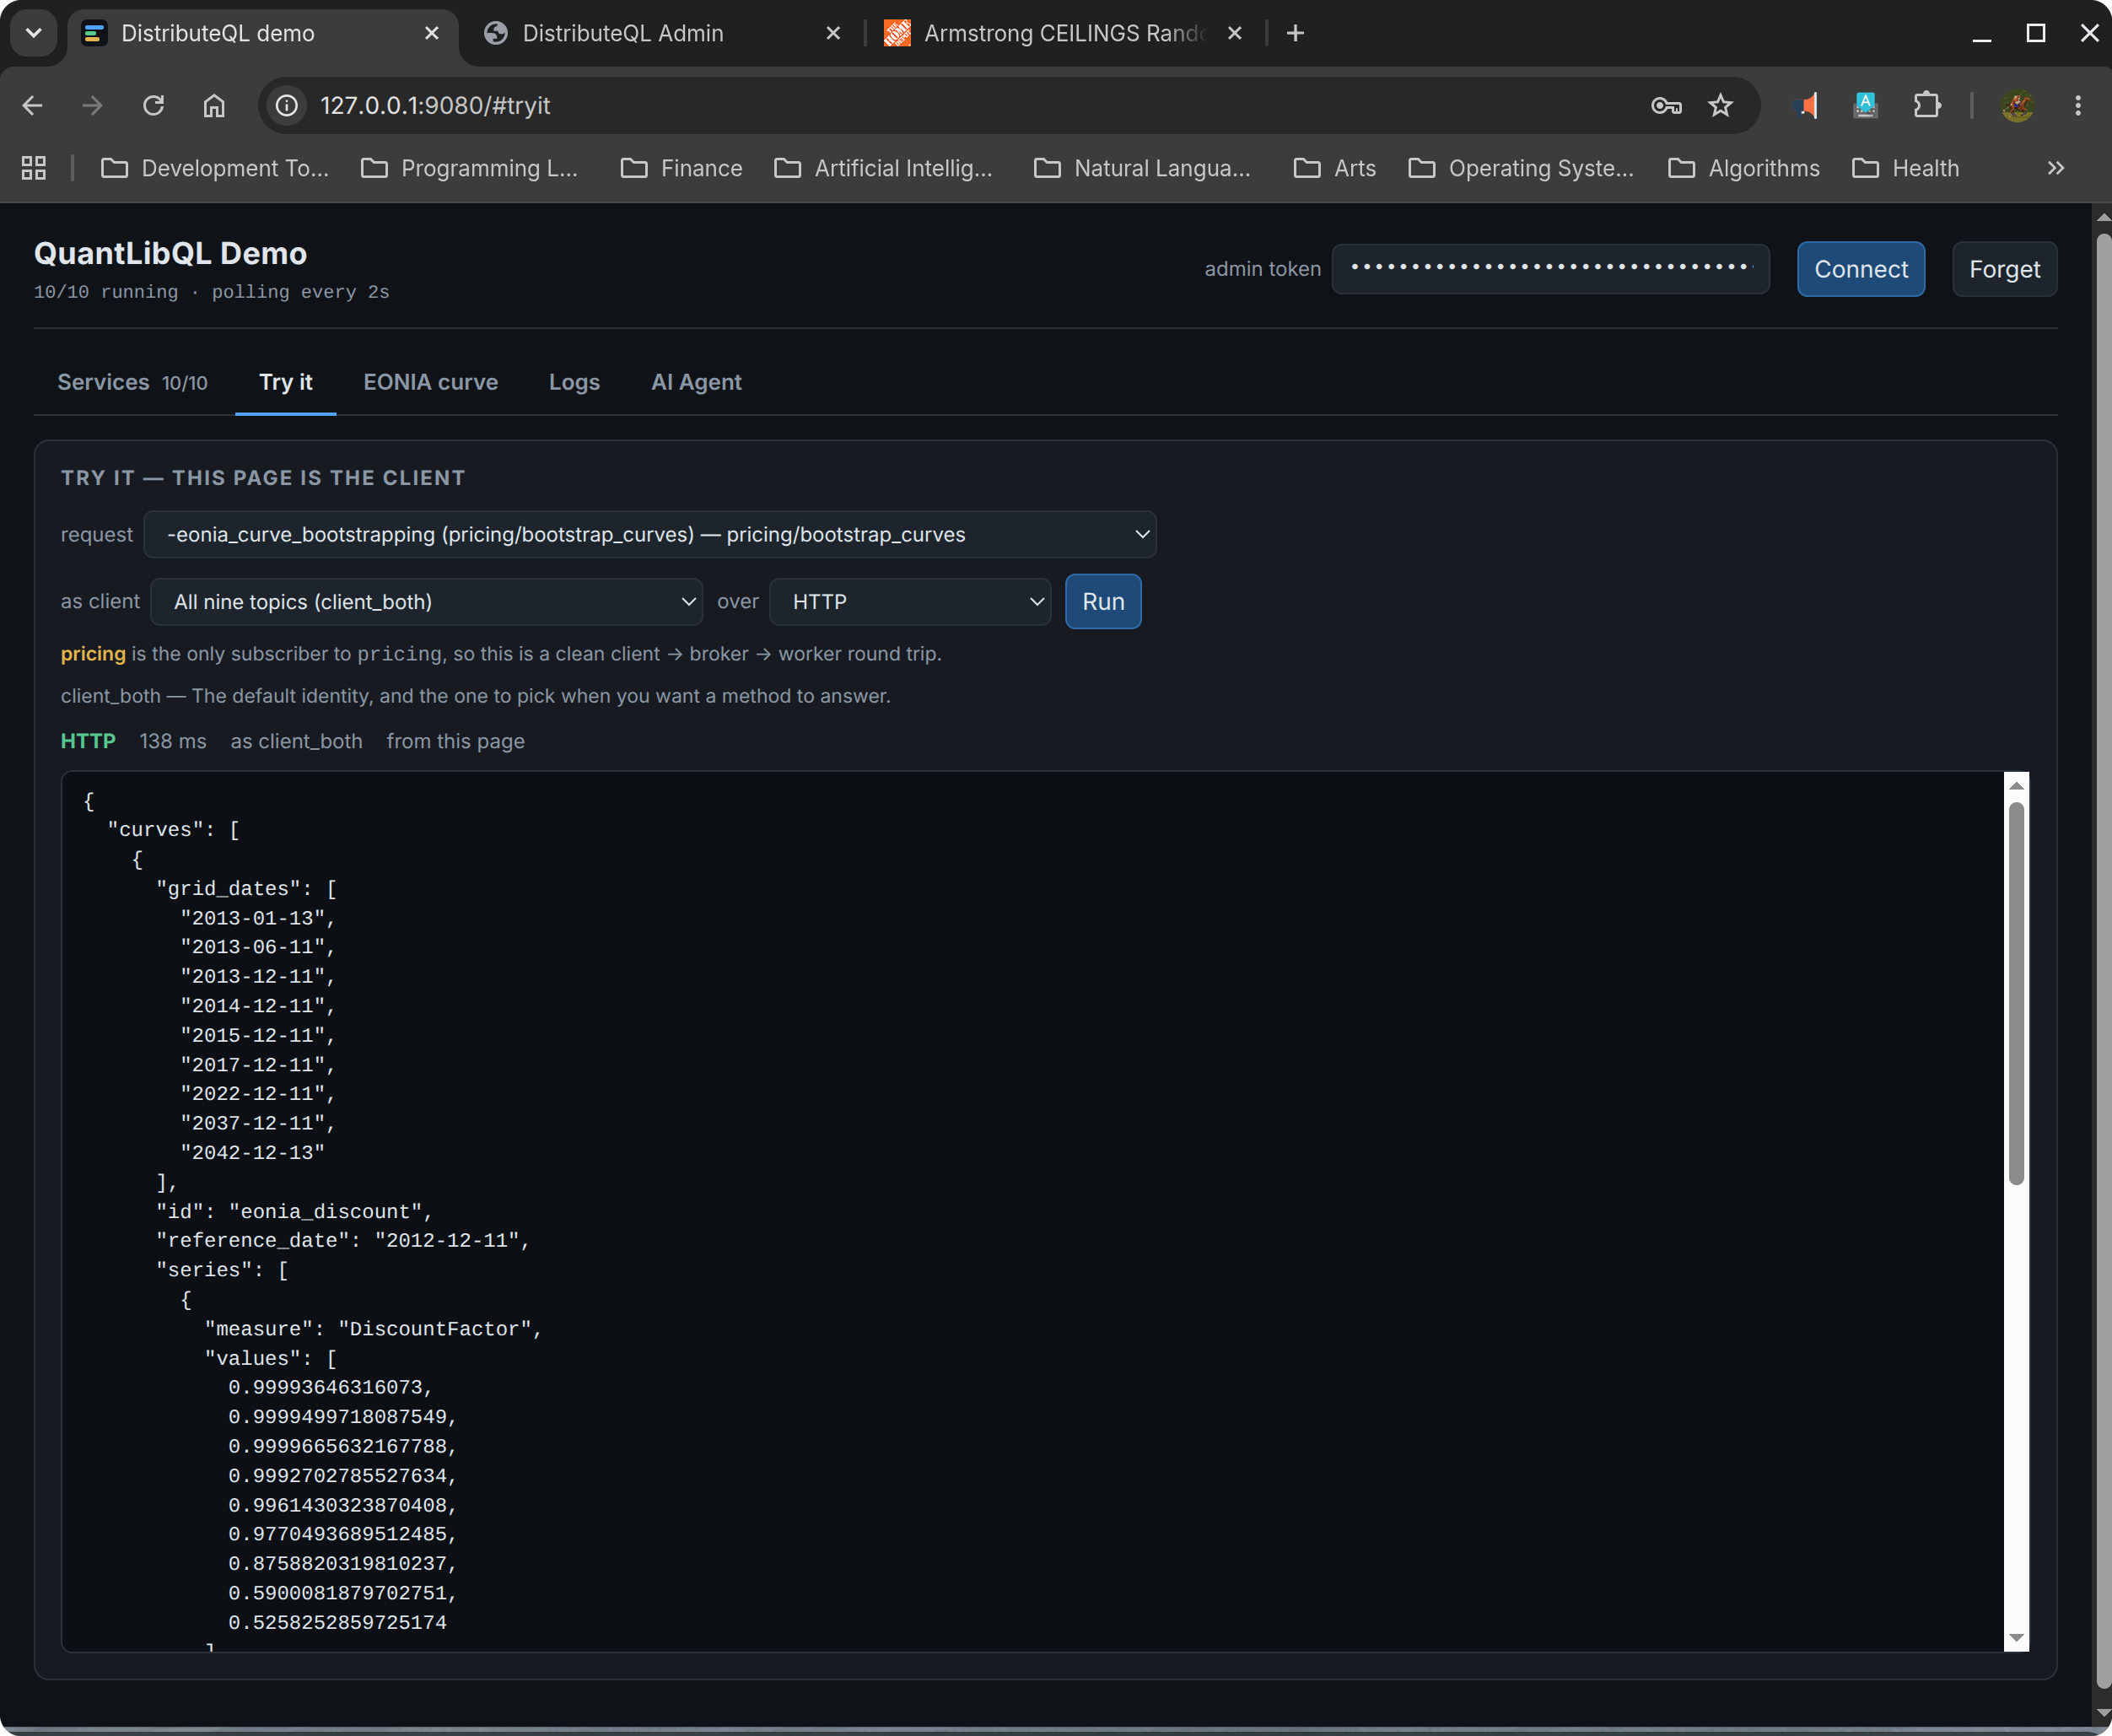Open the profile avatar menu

(x=2017, y=105)
